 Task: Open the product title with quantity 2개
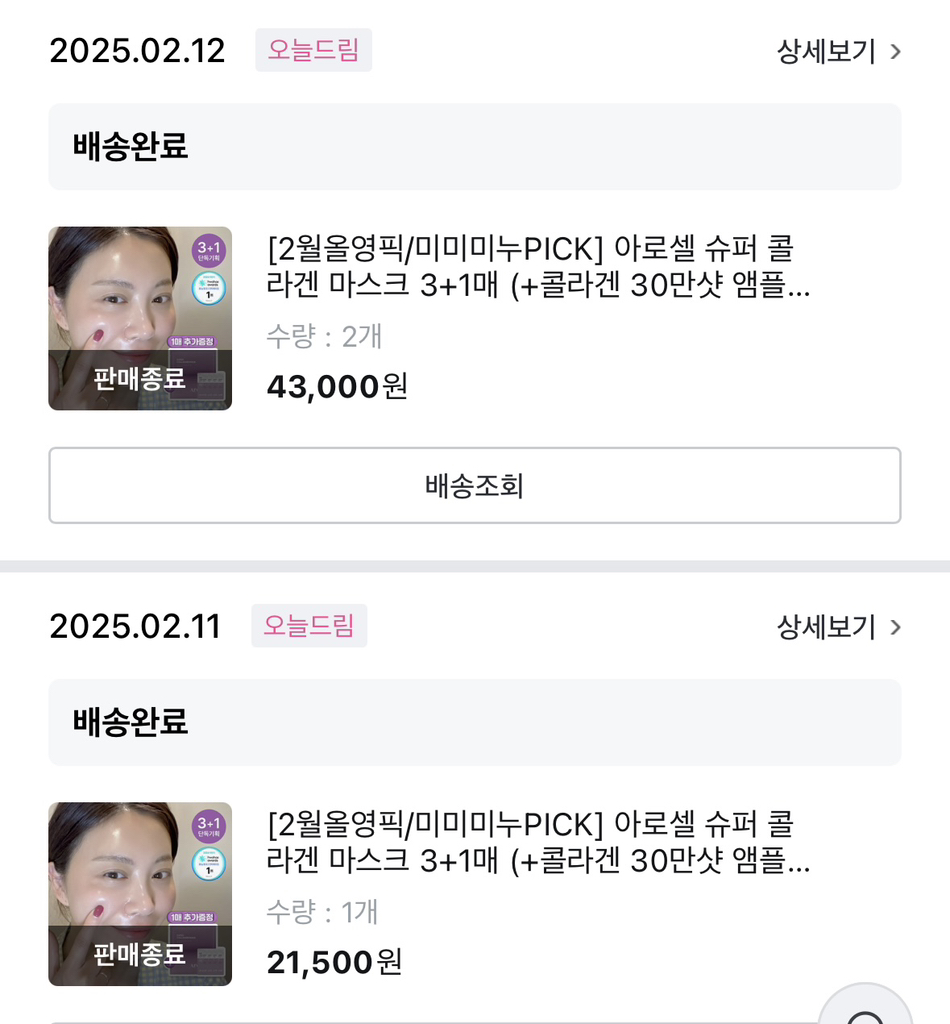pos(538,266)
